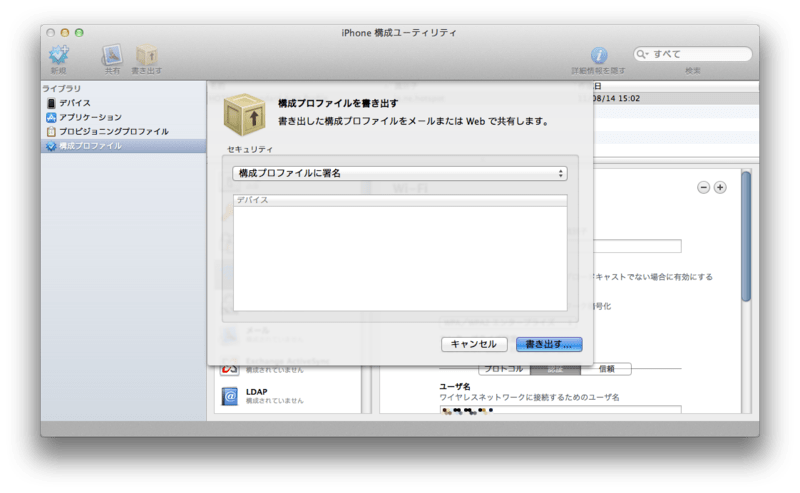Viewport: 800px width, 493px height.
Task: Open the 構成プロファイルに署名 security dropdown
Action: click(400, 173)
